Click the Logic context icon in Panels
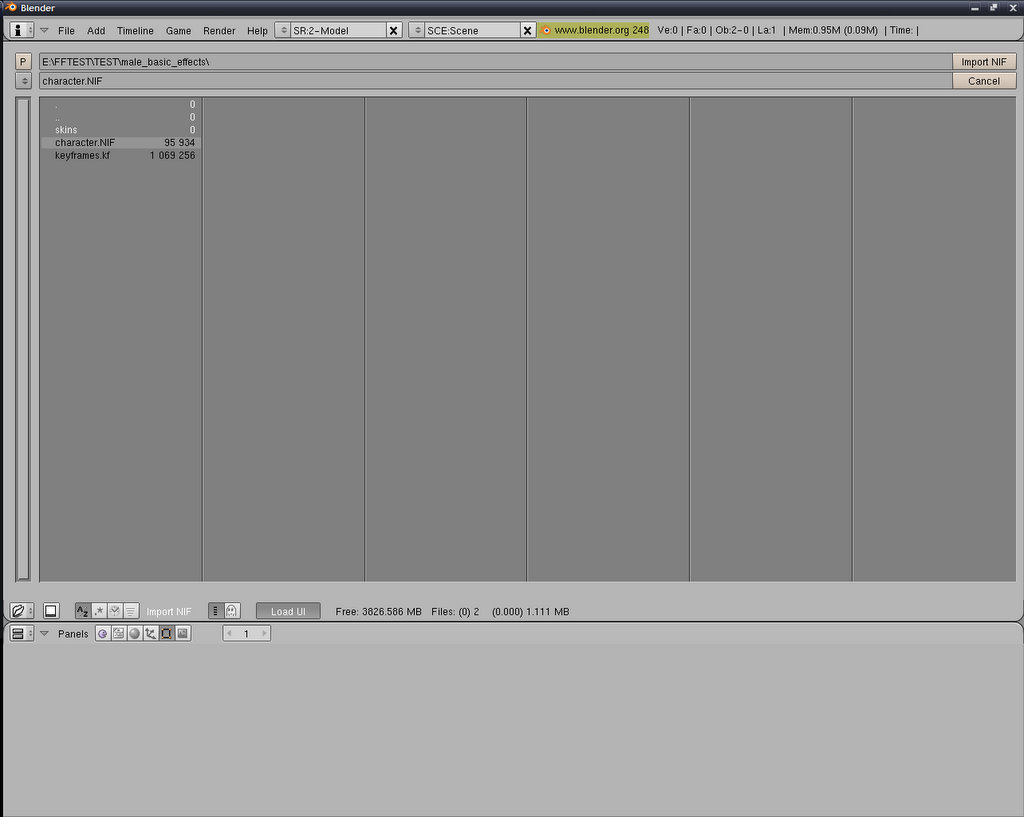This screenshot has width=1024, height=817. coord(102,634)
